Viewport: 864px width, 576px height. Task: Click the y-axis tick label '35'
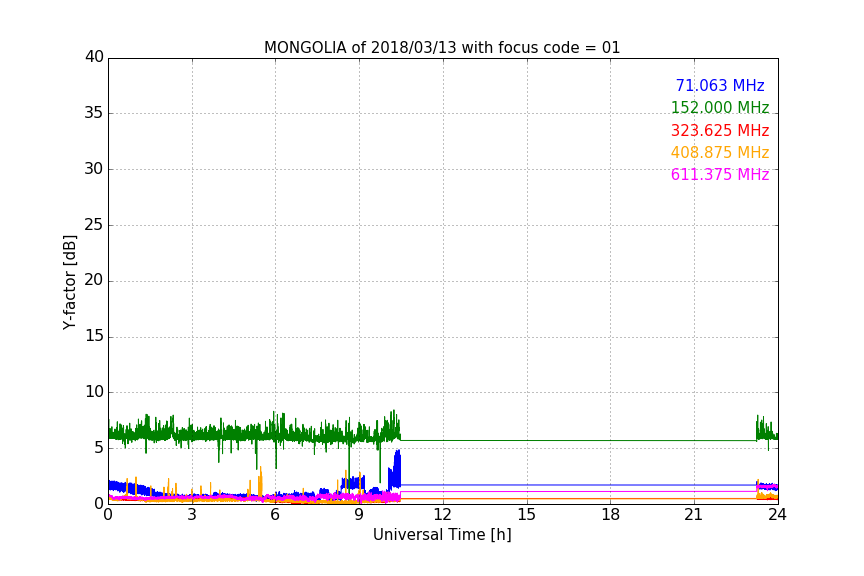94,113
